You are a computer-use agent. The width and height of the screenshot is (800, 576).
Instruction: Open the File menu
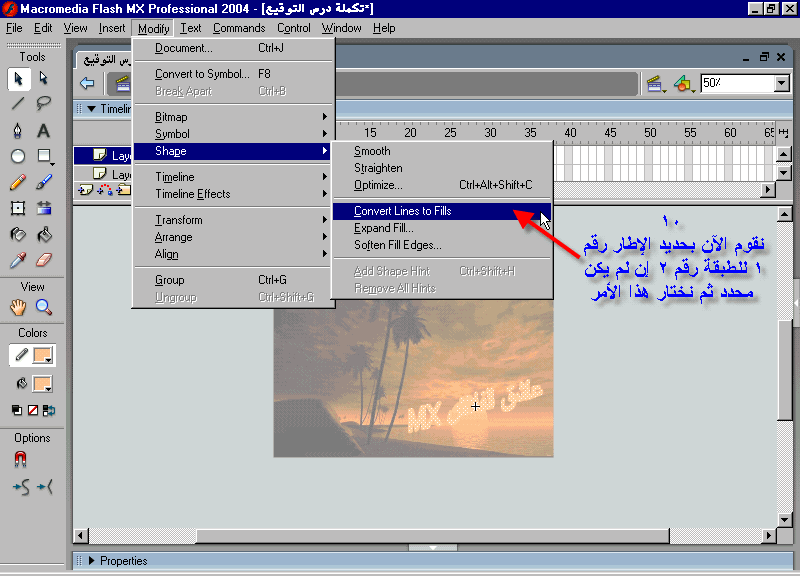14,28
